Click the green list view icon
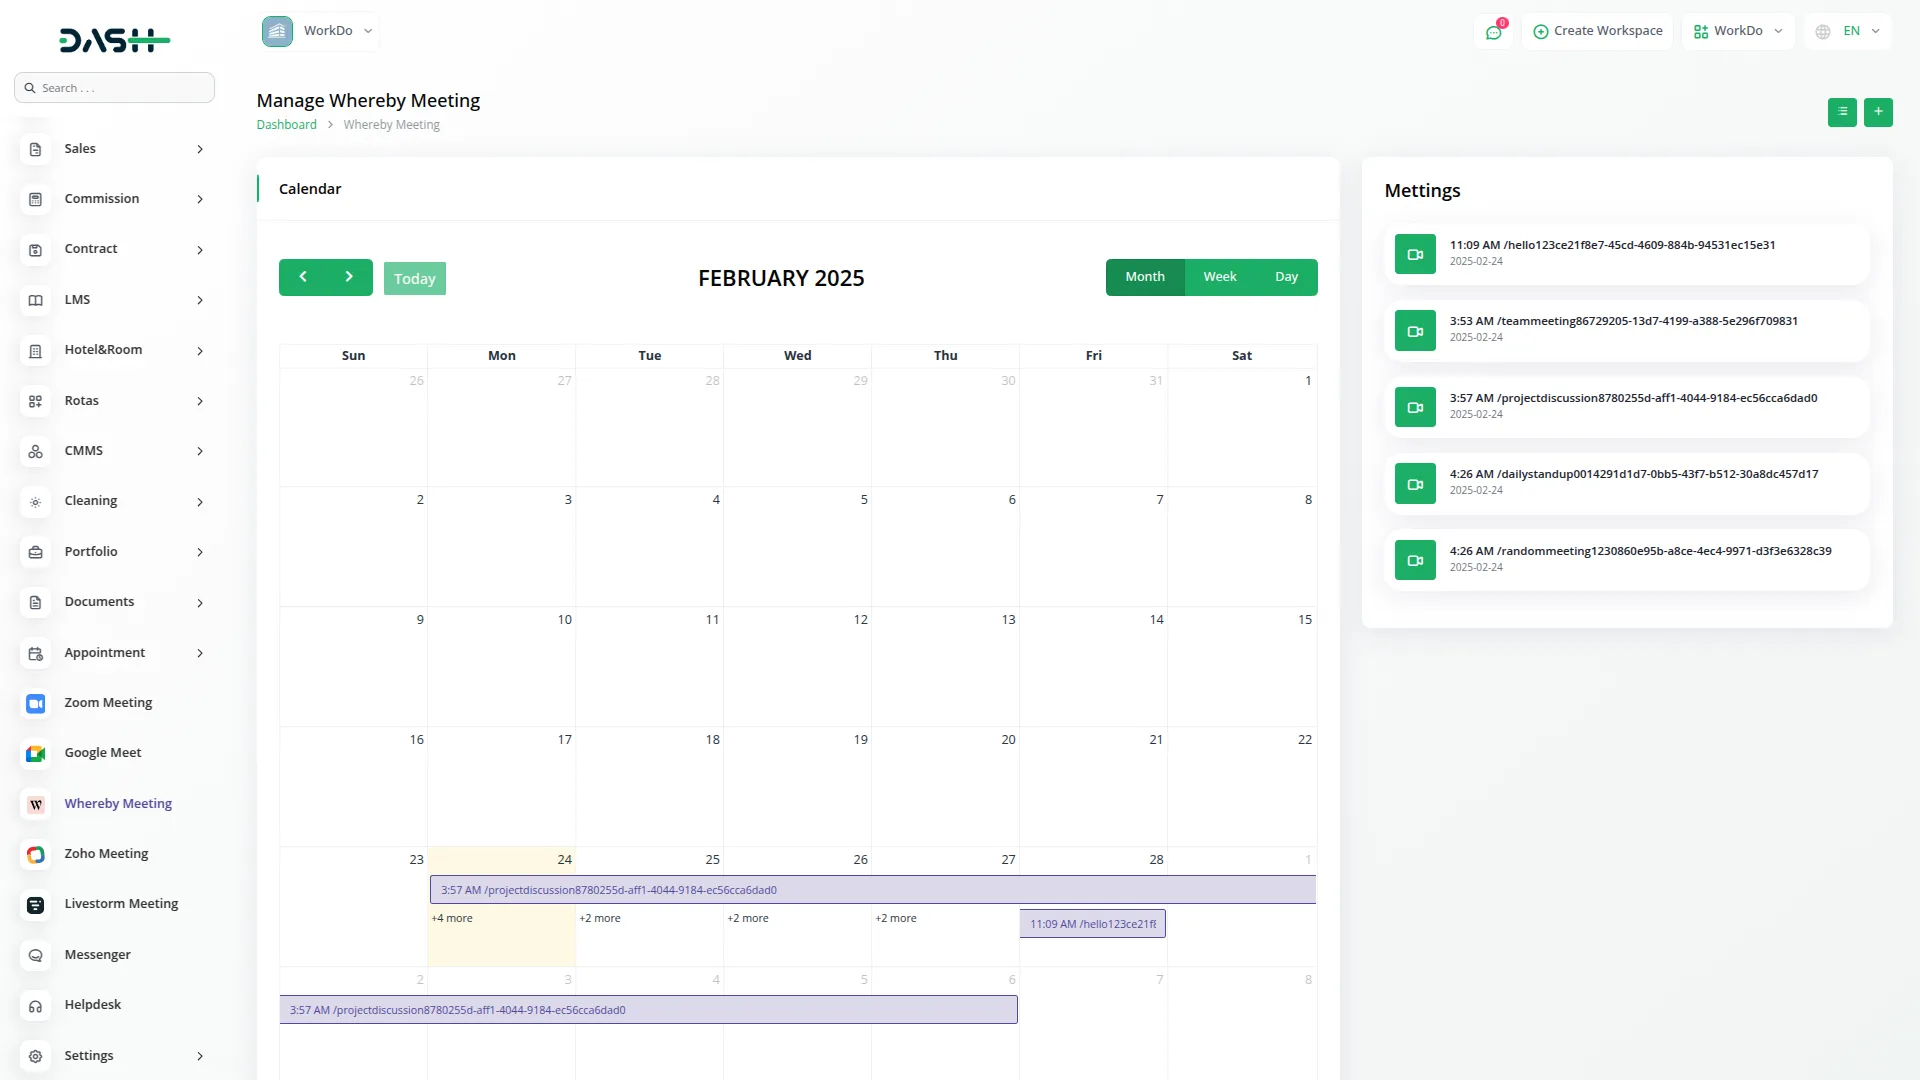 pos(1842,112)
